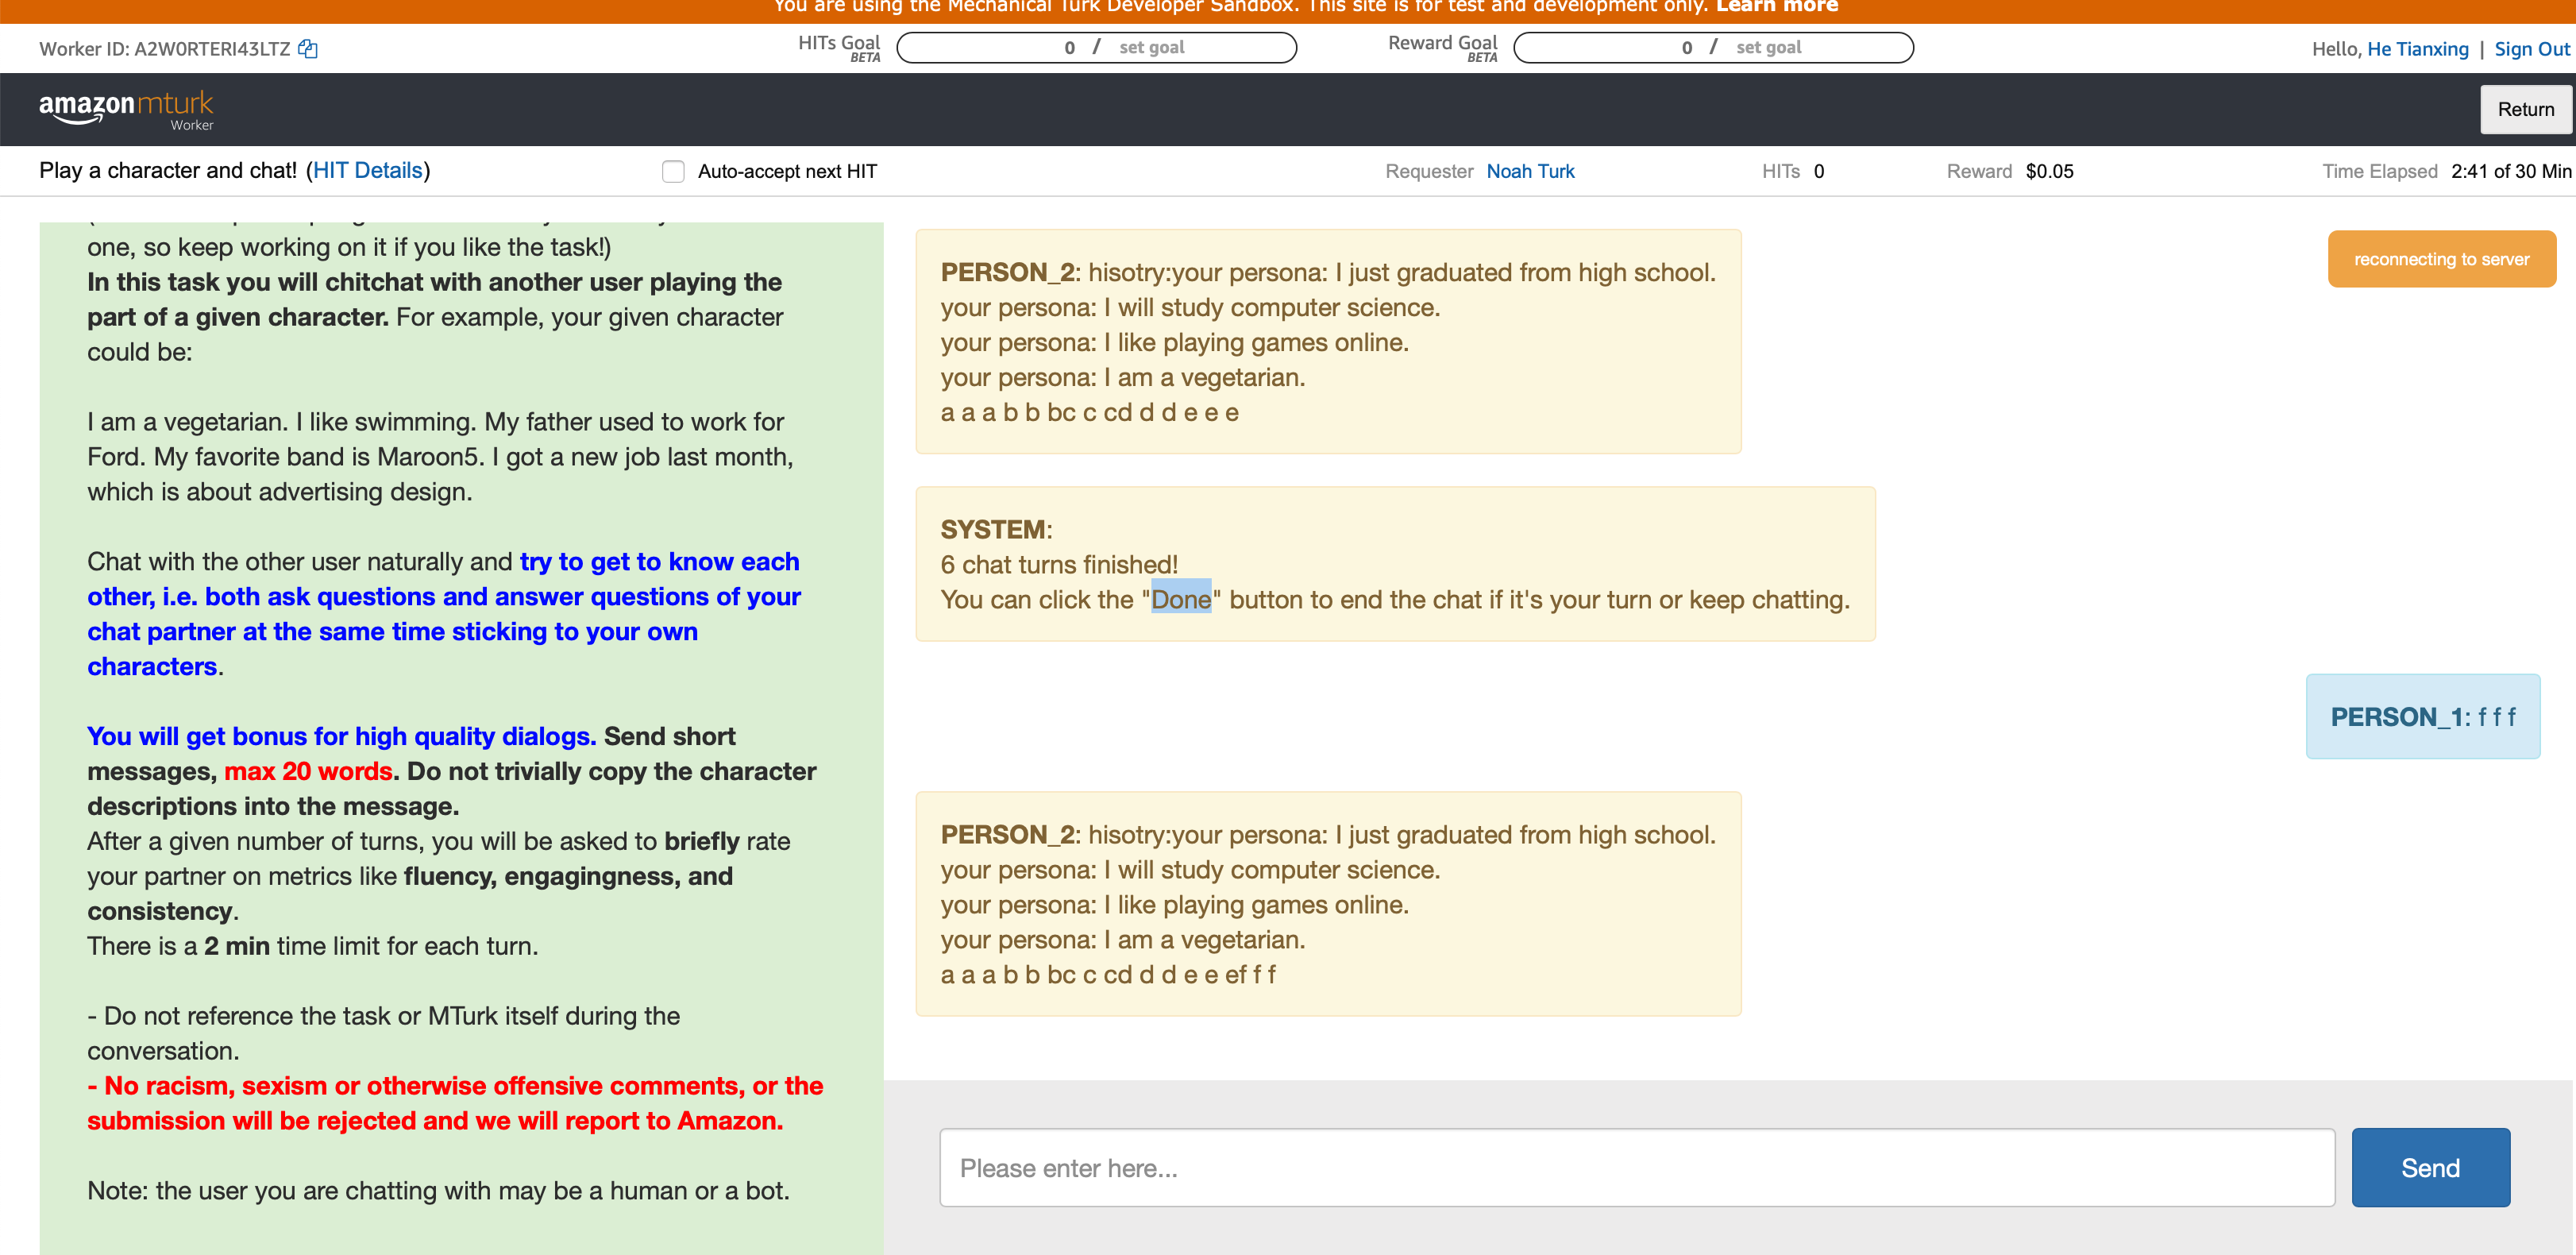Set a HITs Goal via set goal field
This screenshot has width=2576, height=1255.
1152,47
